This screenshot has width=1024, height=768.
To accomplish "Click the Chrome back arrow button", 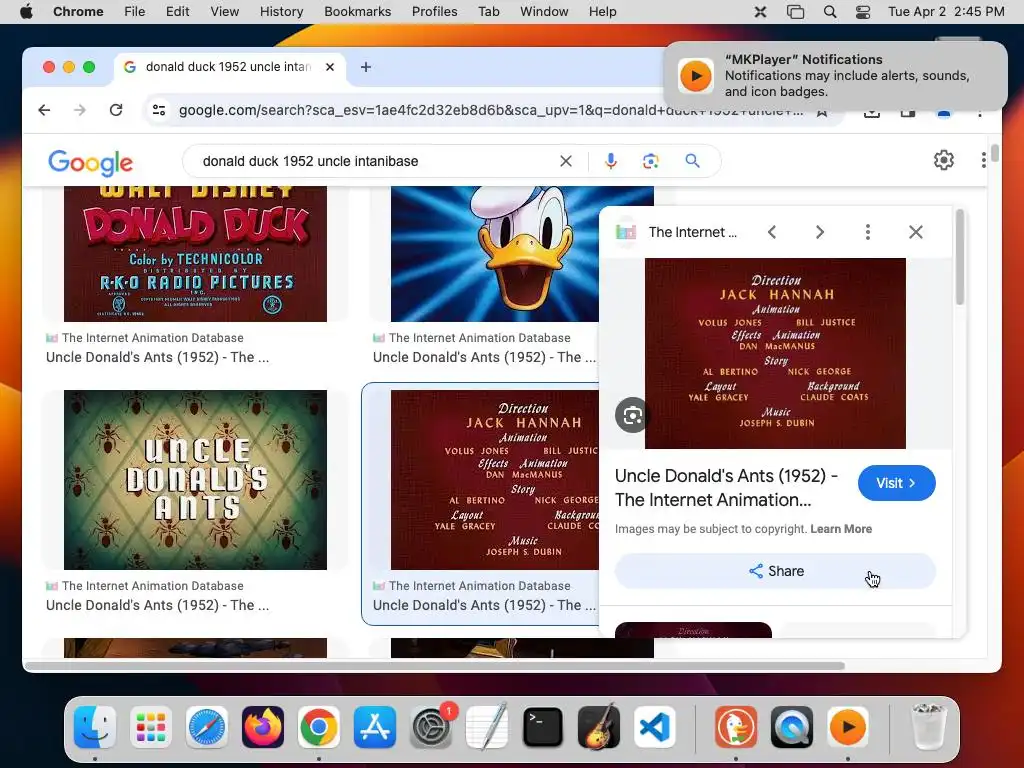I will [x=44, y=110].
